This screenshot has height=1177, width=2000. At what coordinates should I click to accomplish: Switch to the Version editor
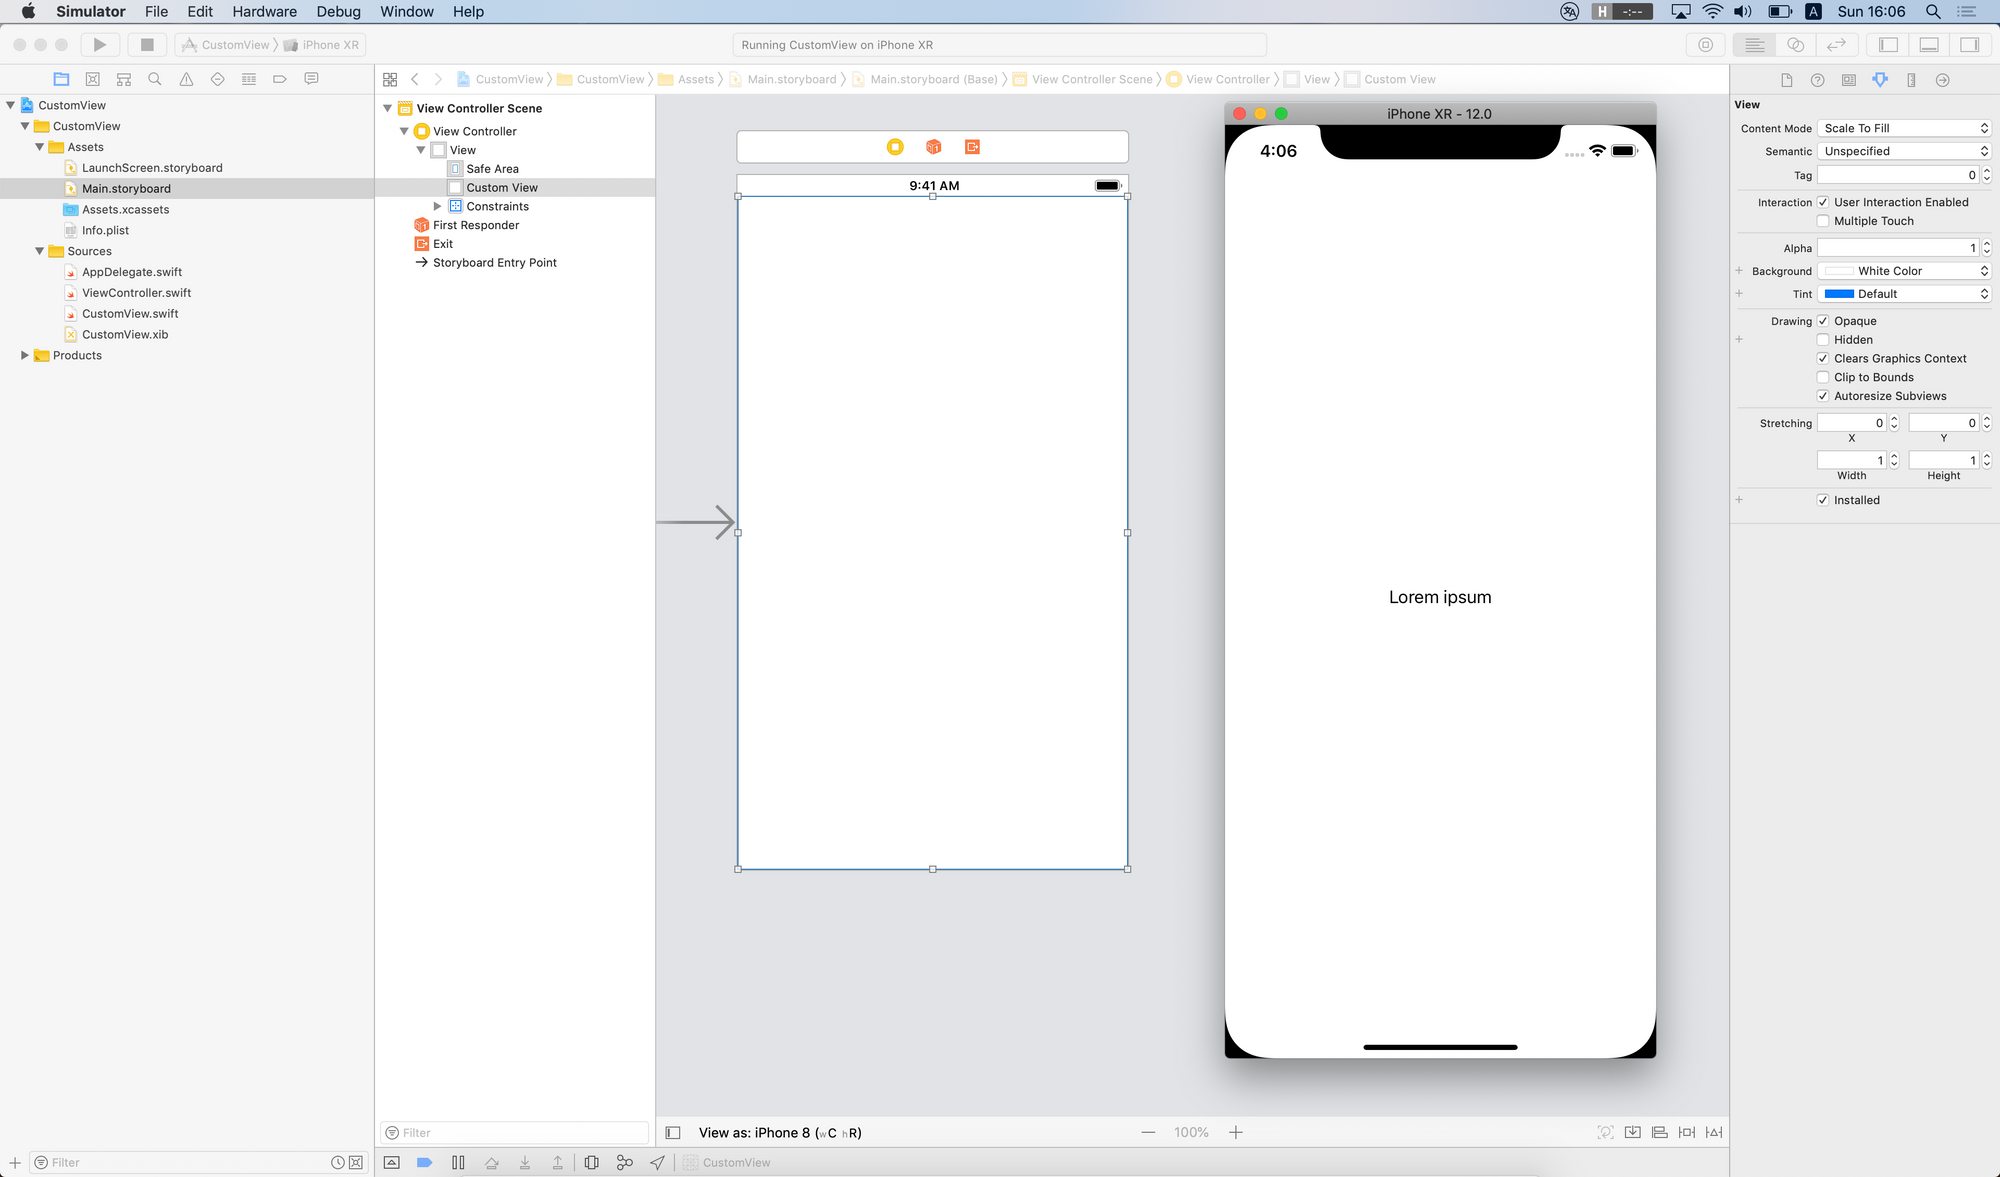(1837, 45)
